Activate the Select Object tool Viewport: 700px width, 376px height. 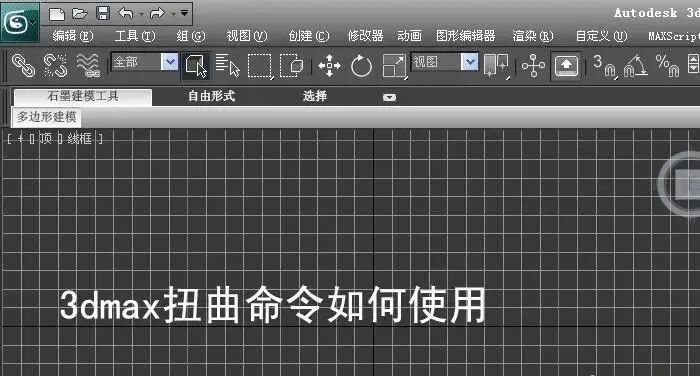point(196,66)
